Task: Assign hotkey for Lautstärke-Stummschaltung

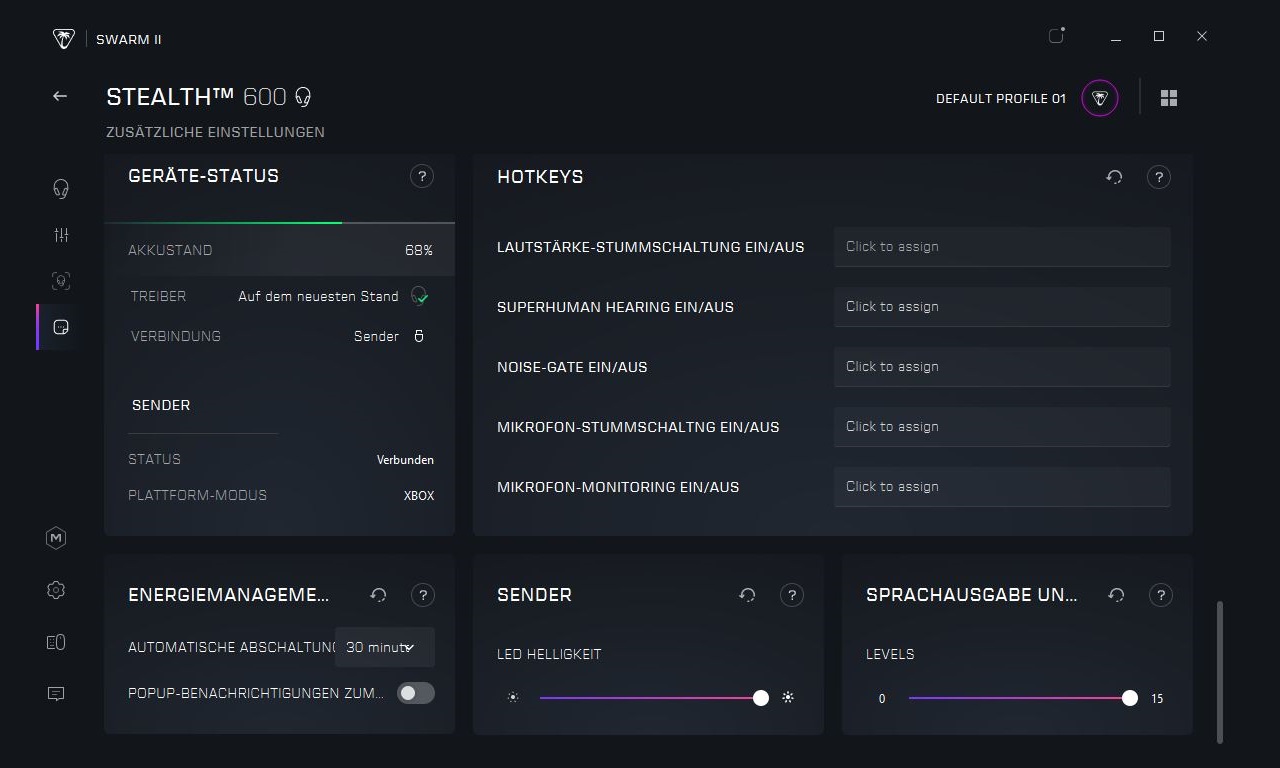Action: 1002,247
